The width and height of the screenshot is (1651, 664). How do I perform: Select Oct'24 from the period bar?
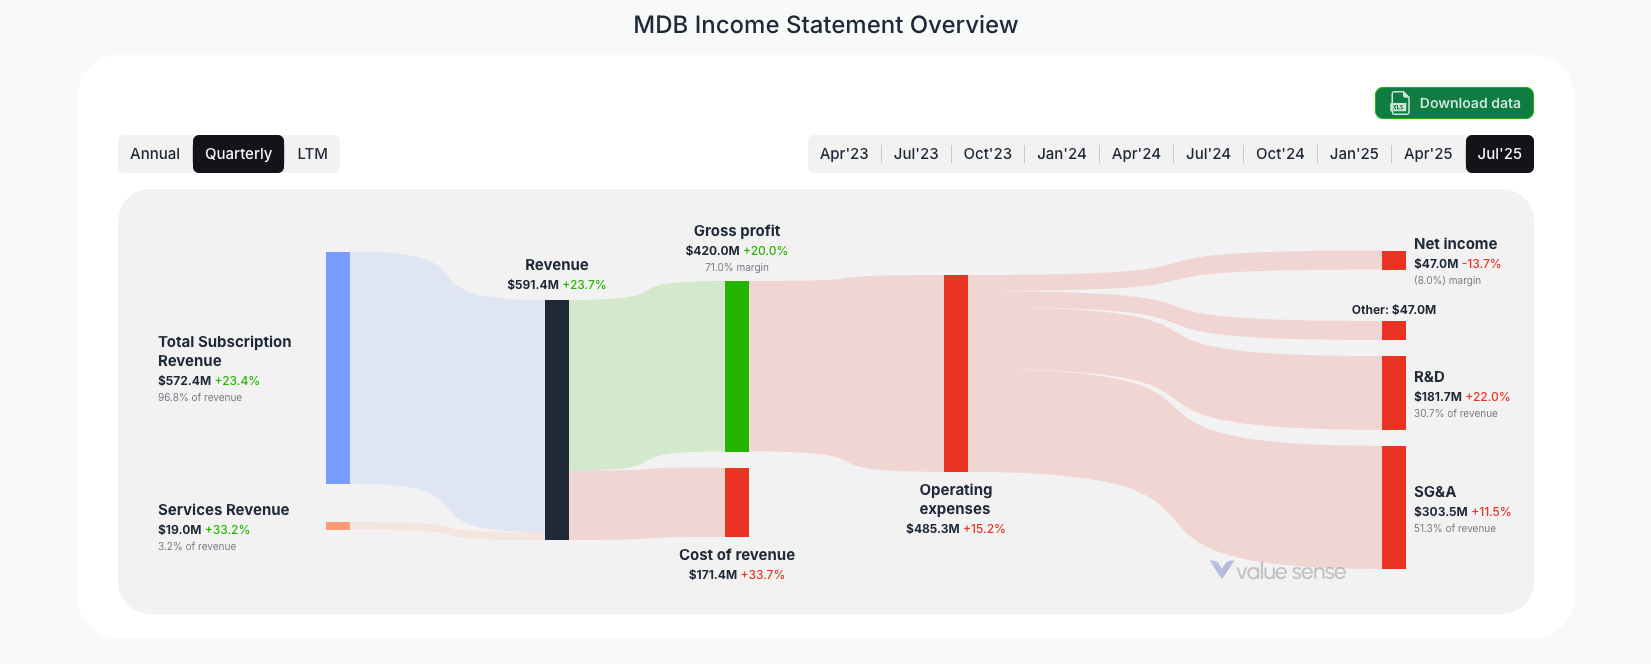[1279, 153]
